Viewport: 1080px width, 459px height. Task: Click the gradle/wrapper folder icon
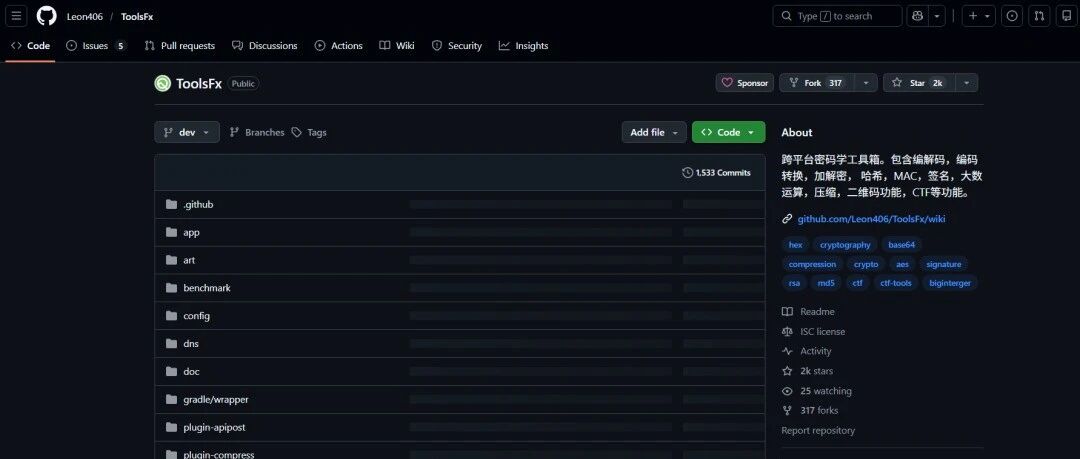click(172, 399)
